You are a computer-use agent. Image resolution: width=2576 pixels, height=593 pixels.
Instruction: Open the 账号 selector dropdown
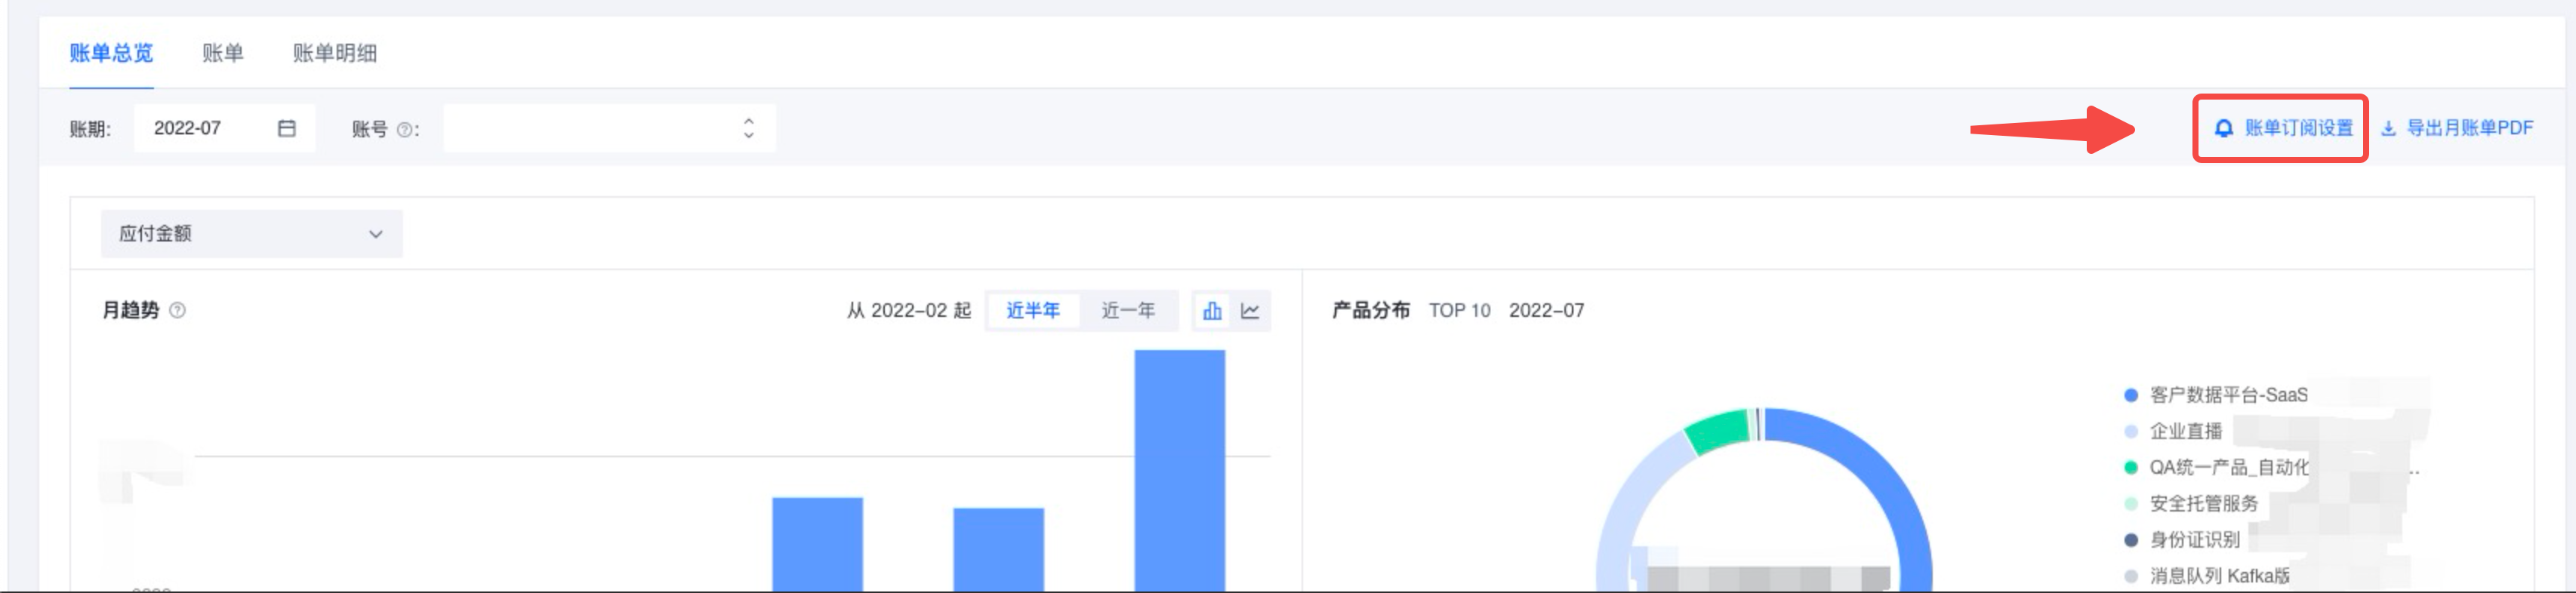609,128
